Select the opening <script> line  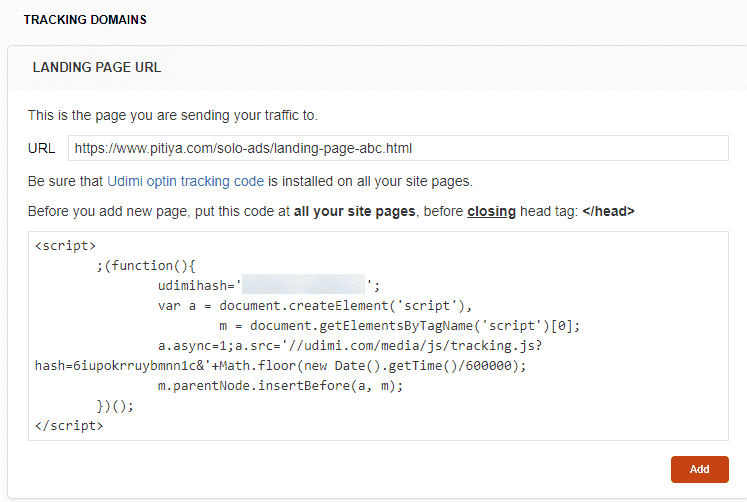[x=65, y=246]
